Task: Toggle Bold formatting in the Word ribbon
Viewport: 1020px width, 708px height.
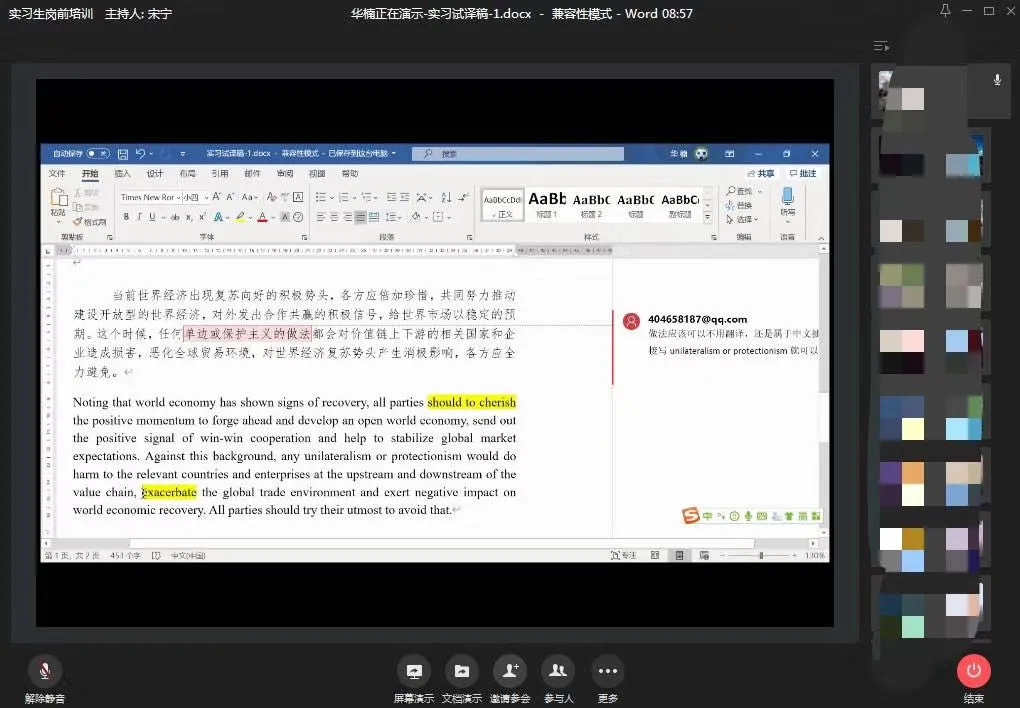Action: 125,217
